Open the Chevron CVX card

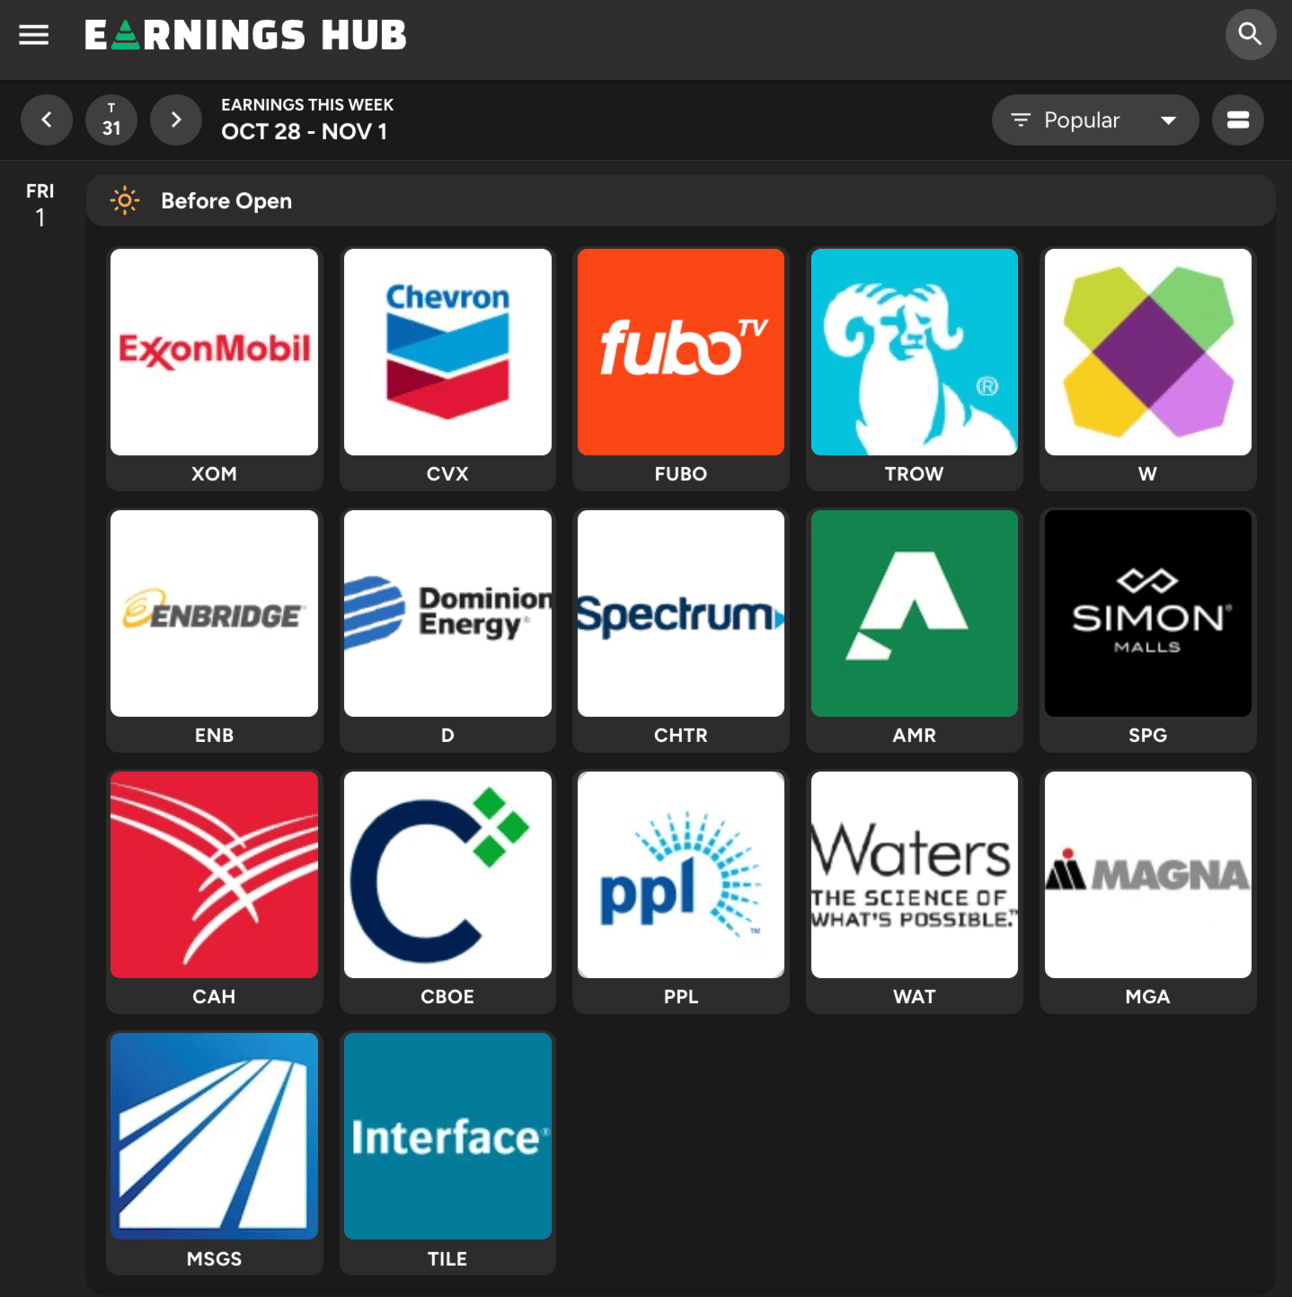[447, 369]
